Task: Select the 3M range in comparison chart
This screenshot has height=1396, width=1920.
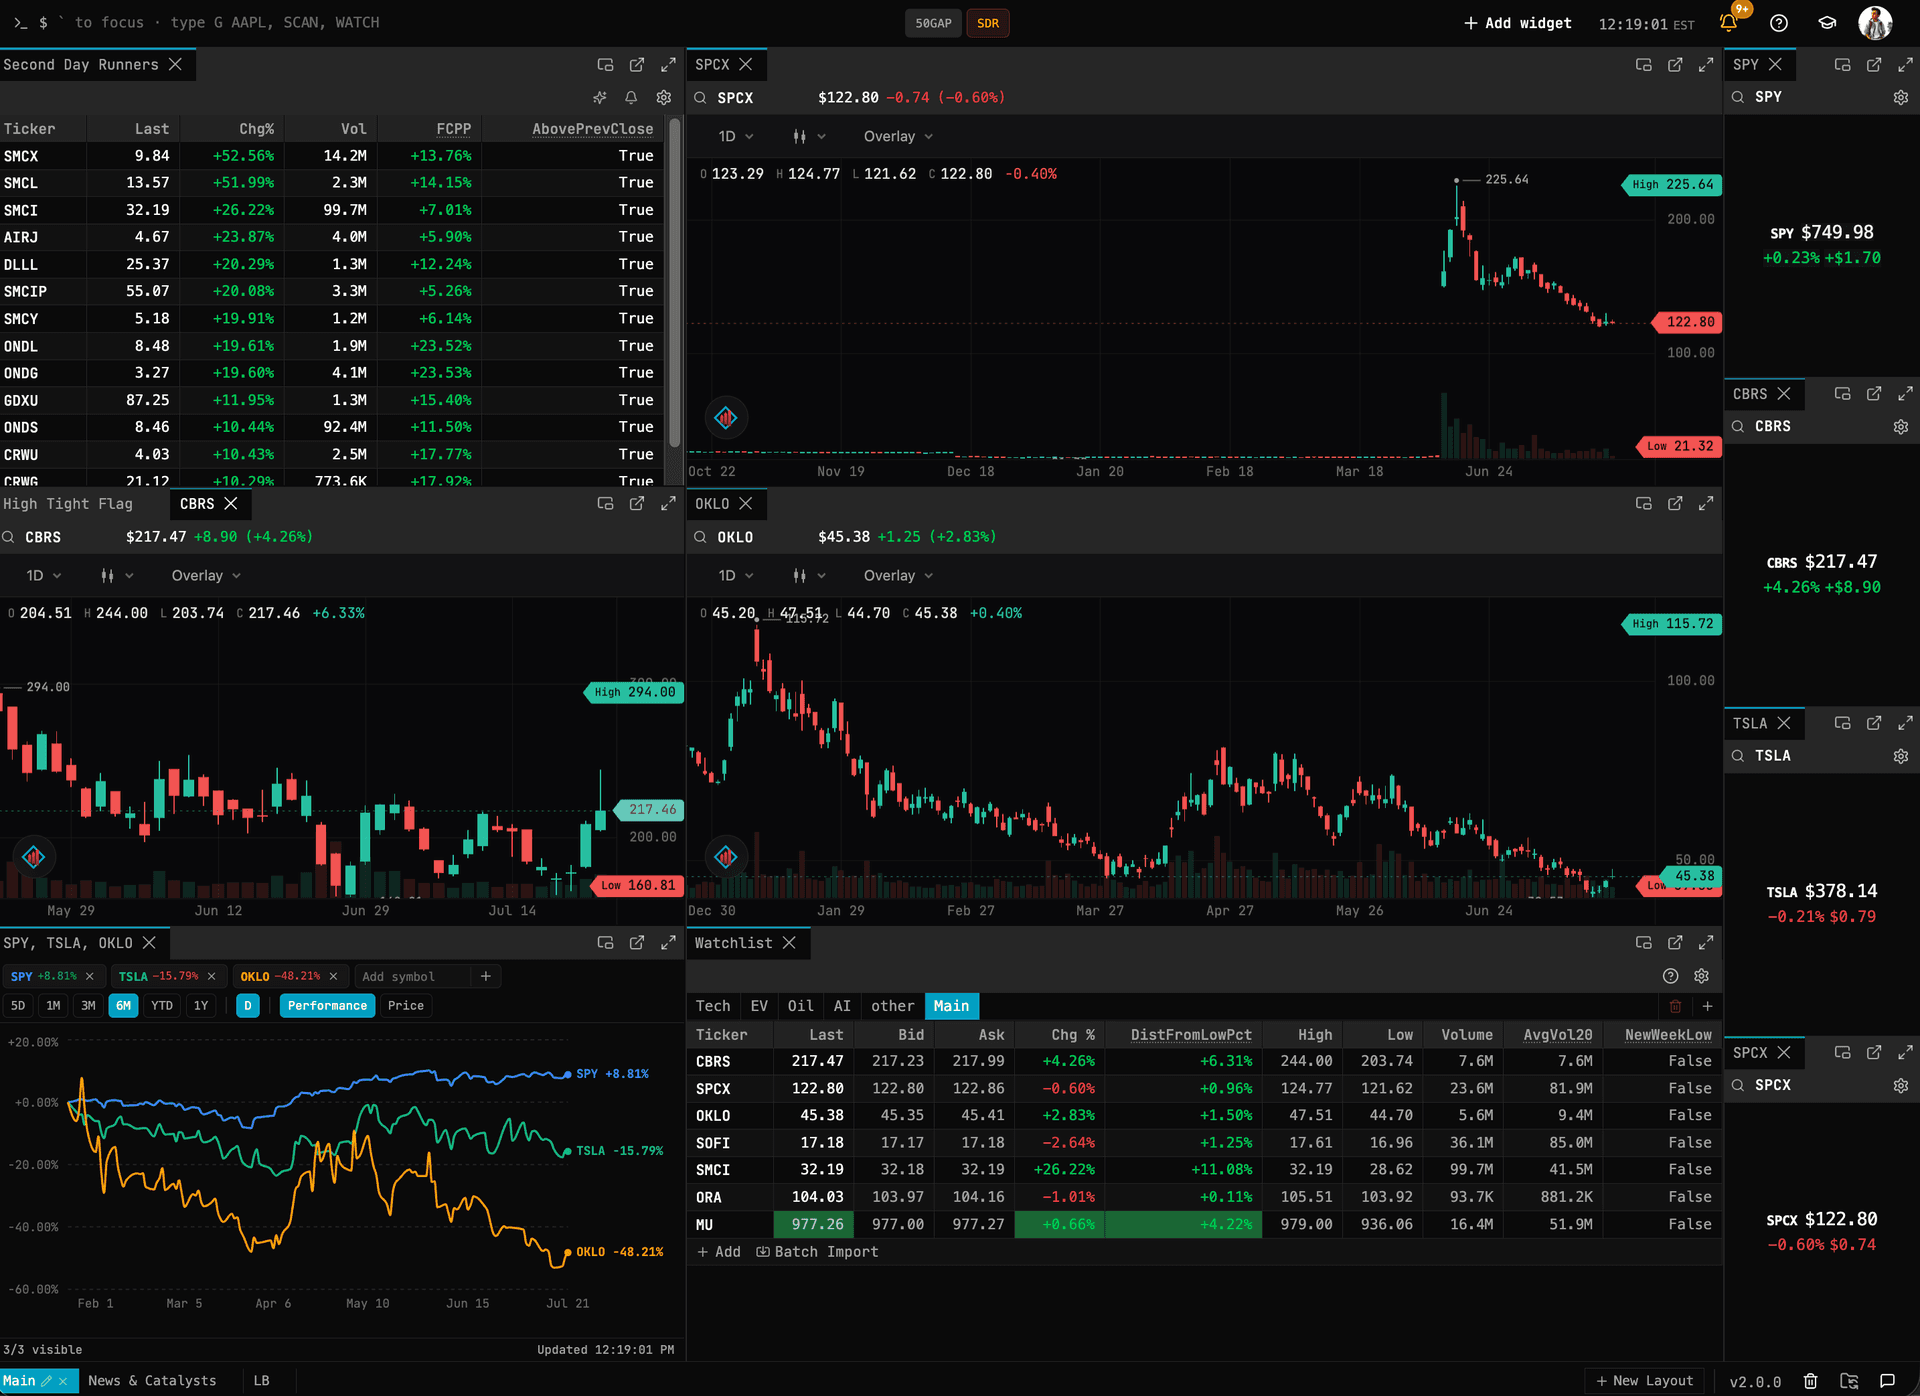Action: click(x=88, y=1006)
